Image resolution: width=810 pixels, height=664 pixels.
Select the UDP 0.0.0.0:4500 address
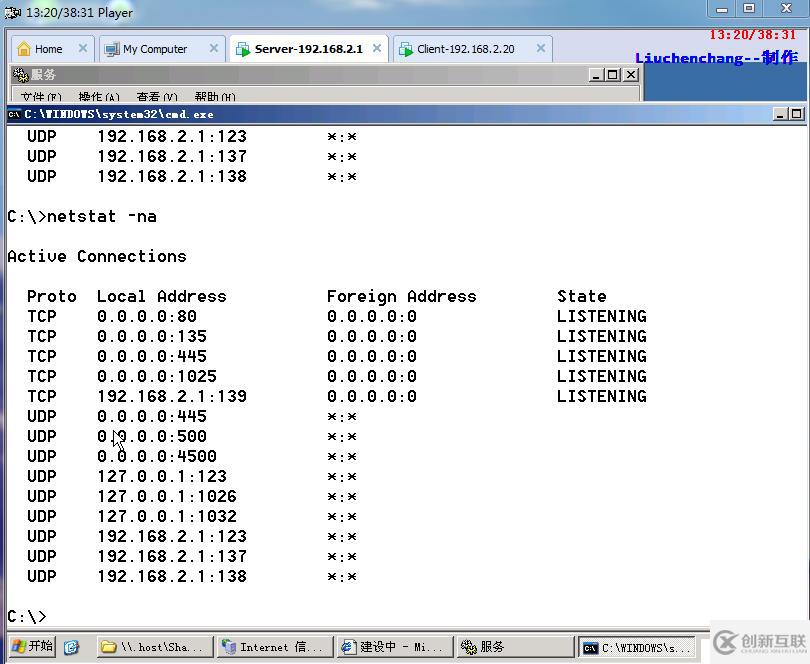157,456
